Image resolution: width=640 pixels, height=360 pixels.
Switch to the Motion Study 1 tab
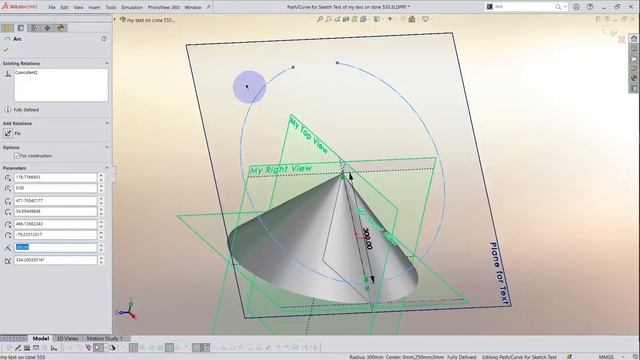(105, 338)
